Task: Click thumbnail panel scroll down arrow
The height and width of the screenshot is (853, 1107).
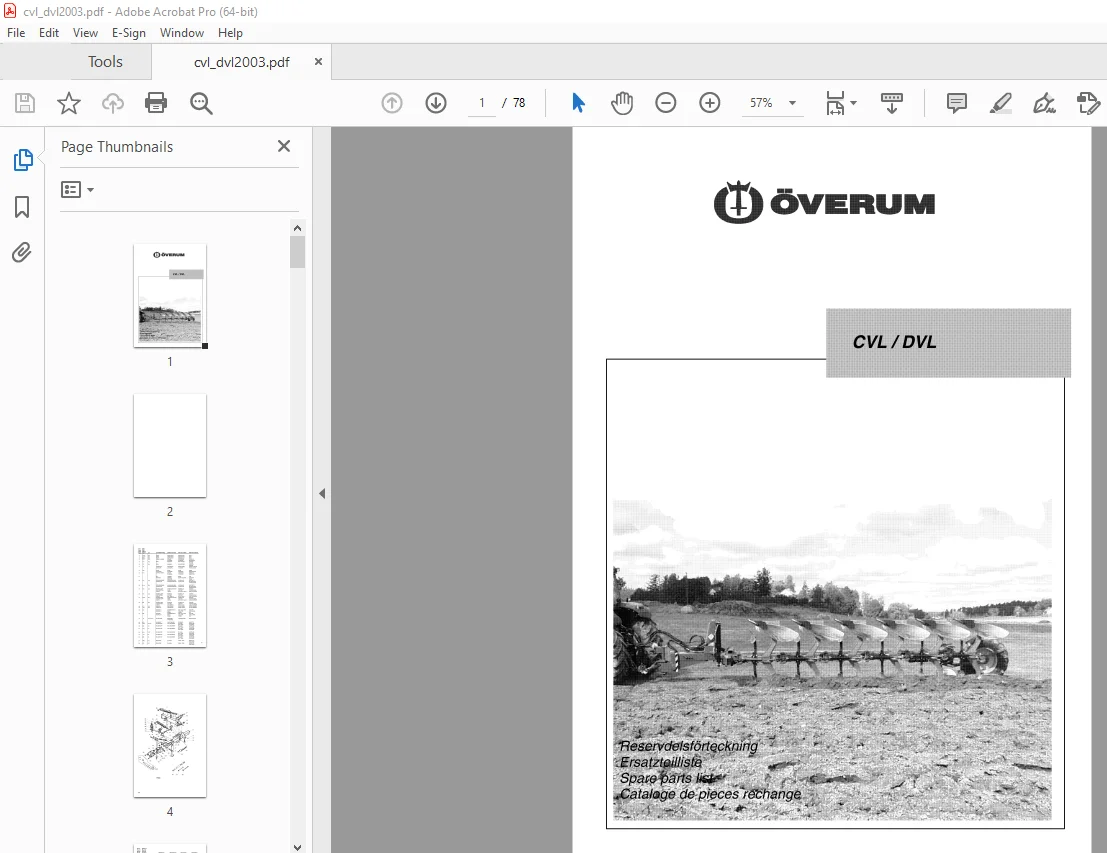Action: click(x=297, y=847)
